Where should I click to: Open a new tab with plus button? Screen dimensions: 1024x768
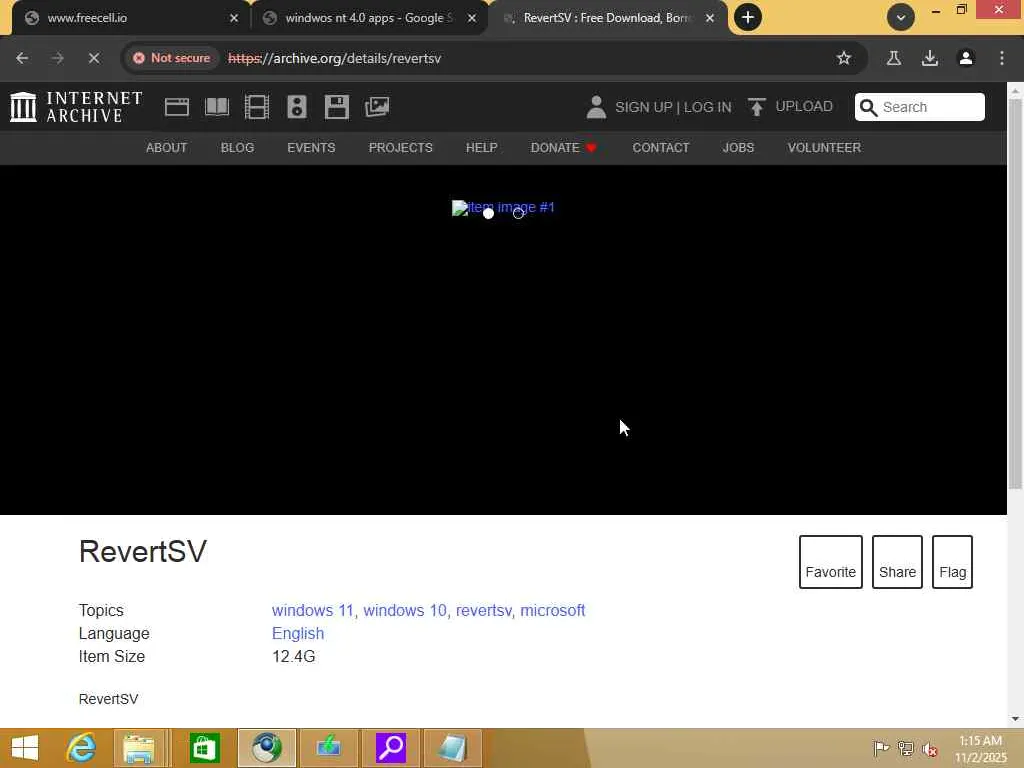click(748, 18)
